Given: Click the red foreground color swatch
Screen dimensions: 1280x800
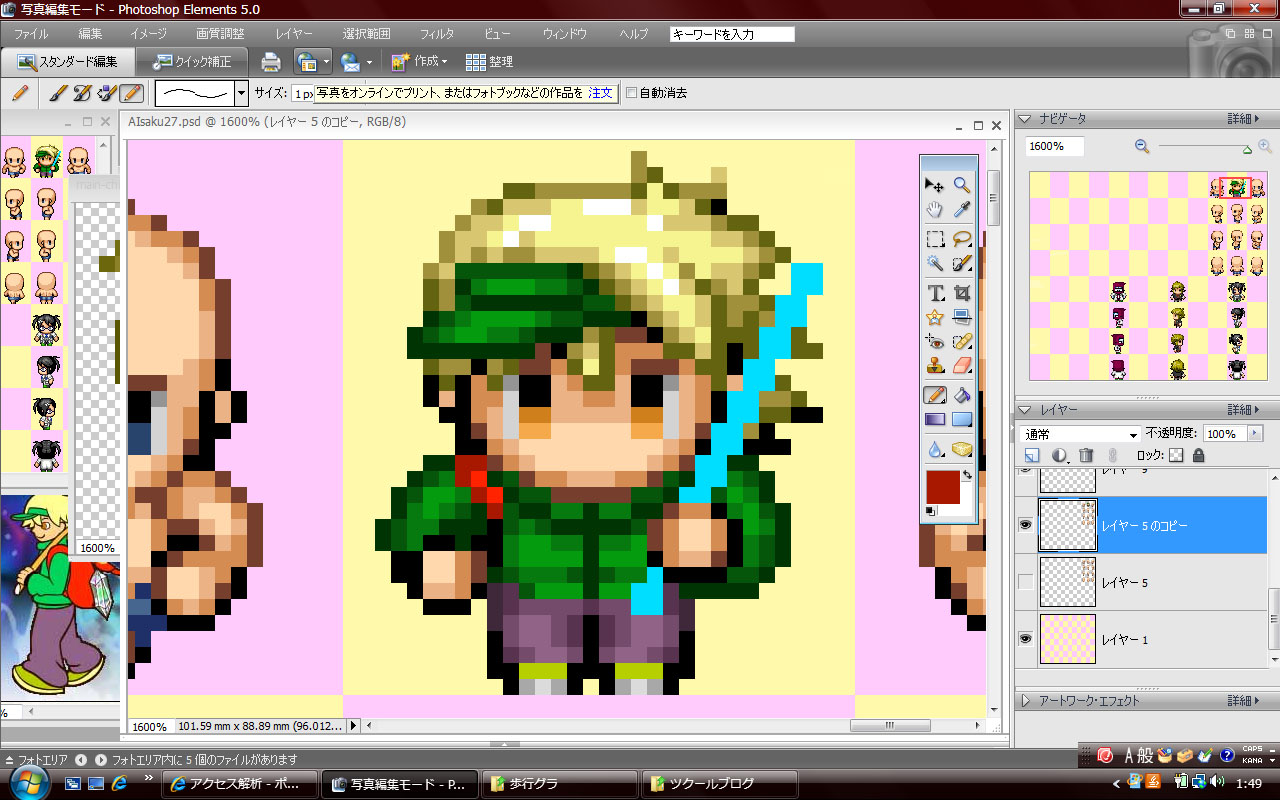Looking at the screenshot, I should point(943,487).
